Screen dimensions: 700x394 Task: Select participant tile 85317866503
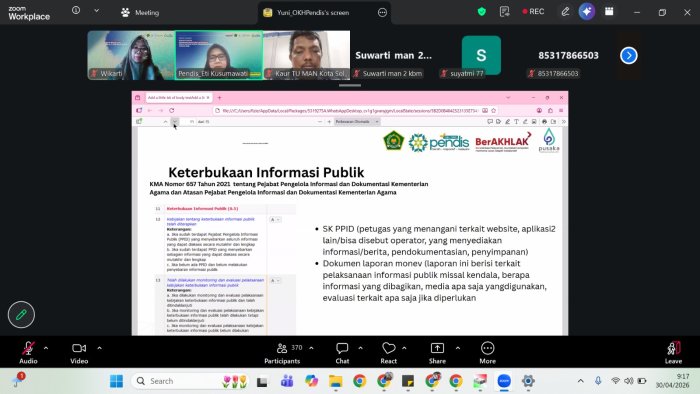pos(568,55)
